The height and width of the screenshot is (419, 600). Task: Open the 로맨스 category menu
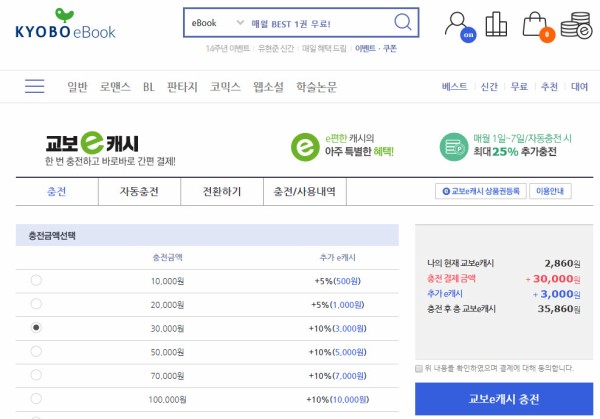click(115, 87)
